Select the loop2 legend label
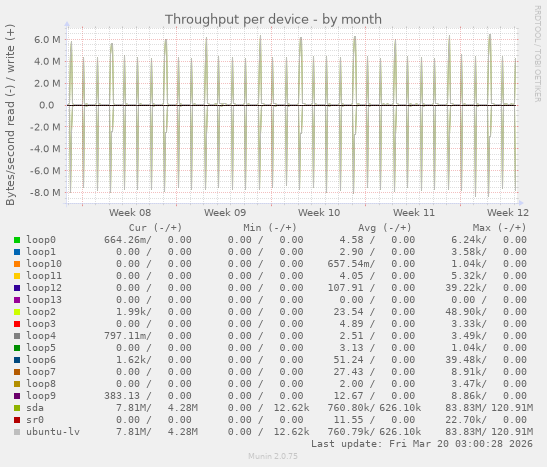The height and width of the screenshot is (467, 547). click(41, 311)
